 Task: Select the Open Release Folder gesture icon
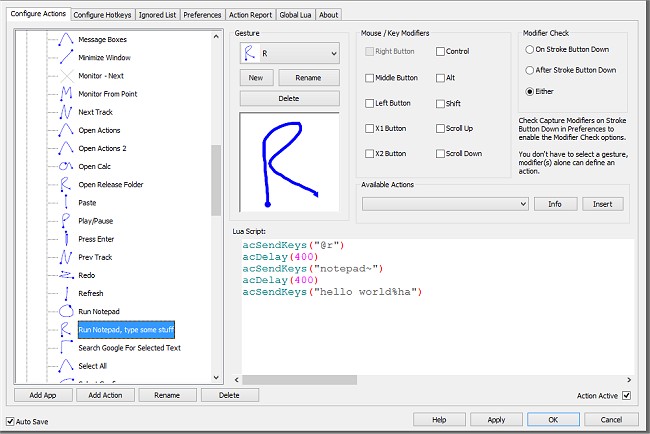point(65,184)
